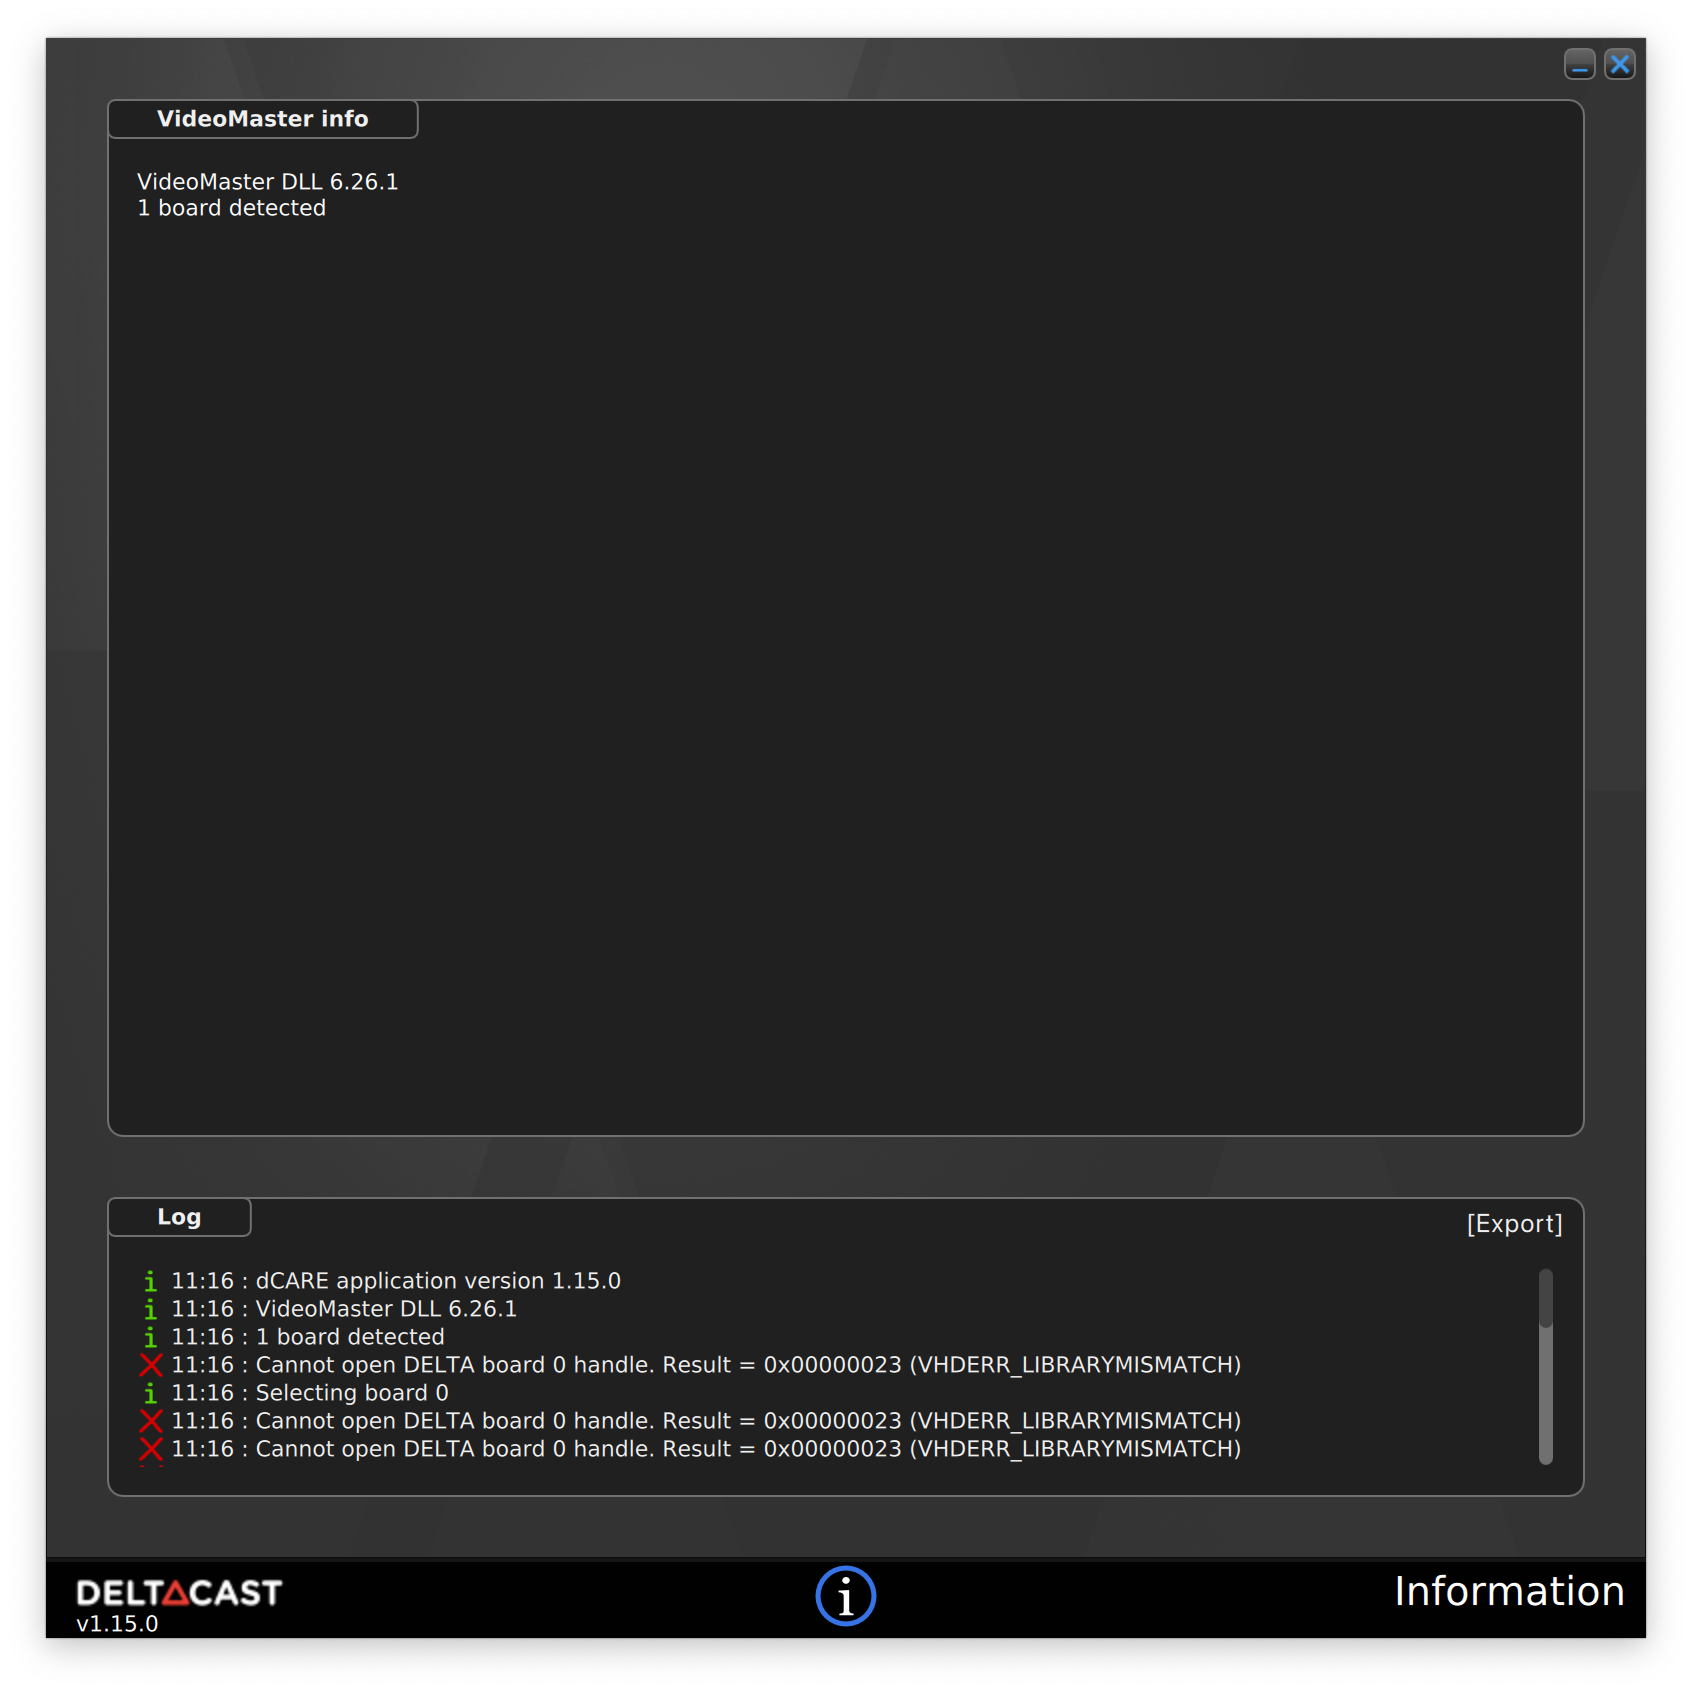
Task: Click the log panel scrollbar thumb
Action: (x=1545, y=1297)
